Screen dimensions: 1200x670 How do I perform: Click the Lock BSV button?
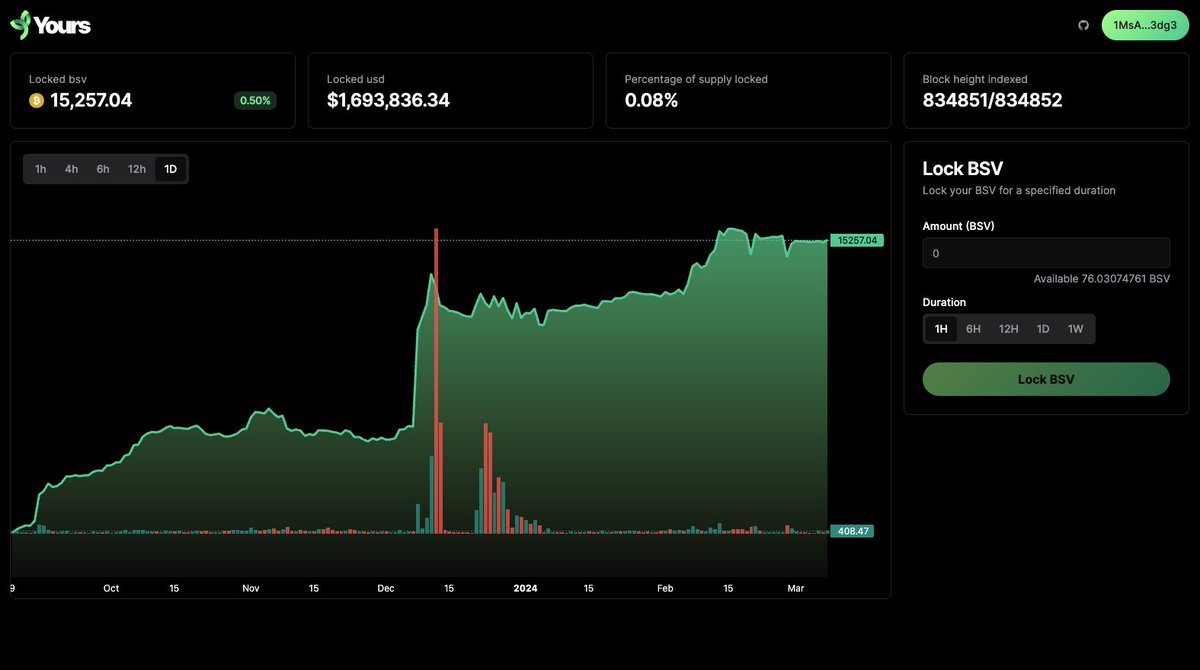[1046, 379]
